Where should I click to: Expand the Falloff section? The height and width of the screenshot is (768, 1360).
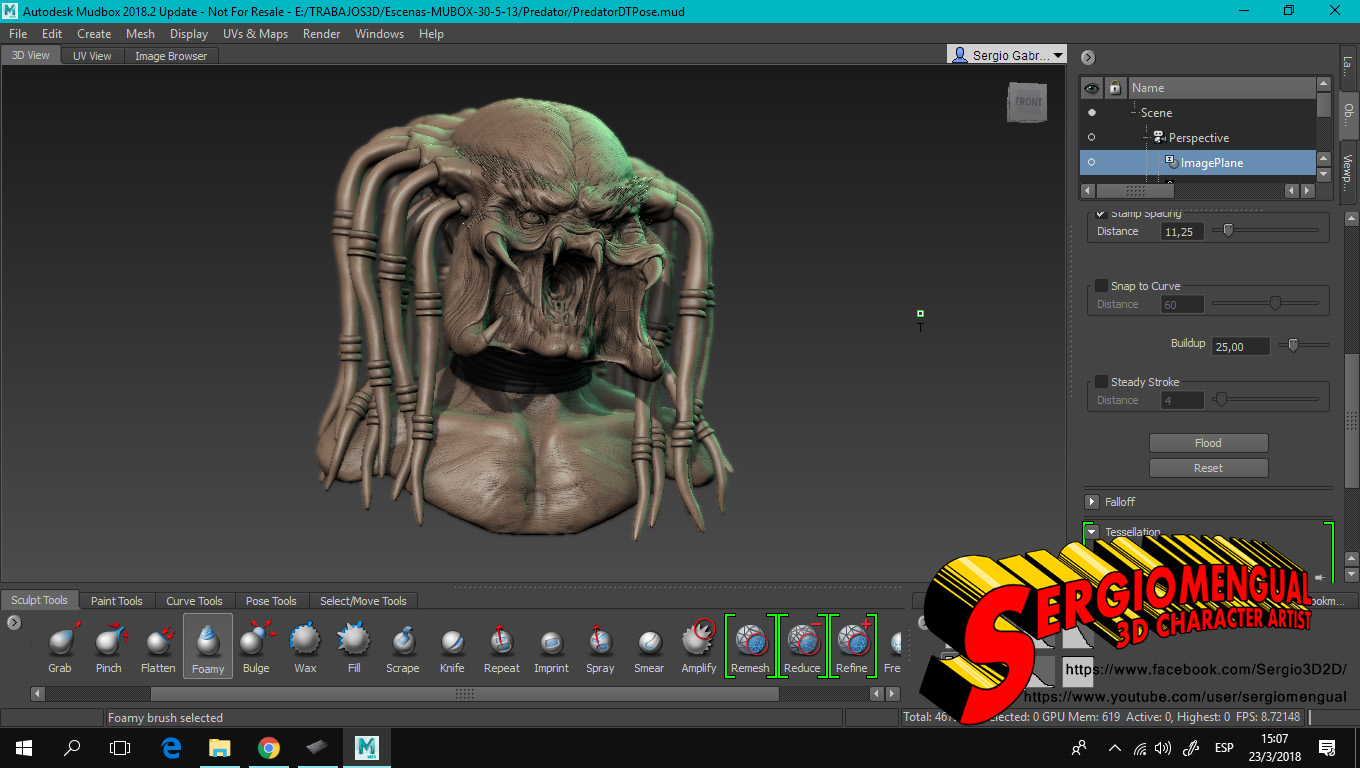coord(1091,501)
